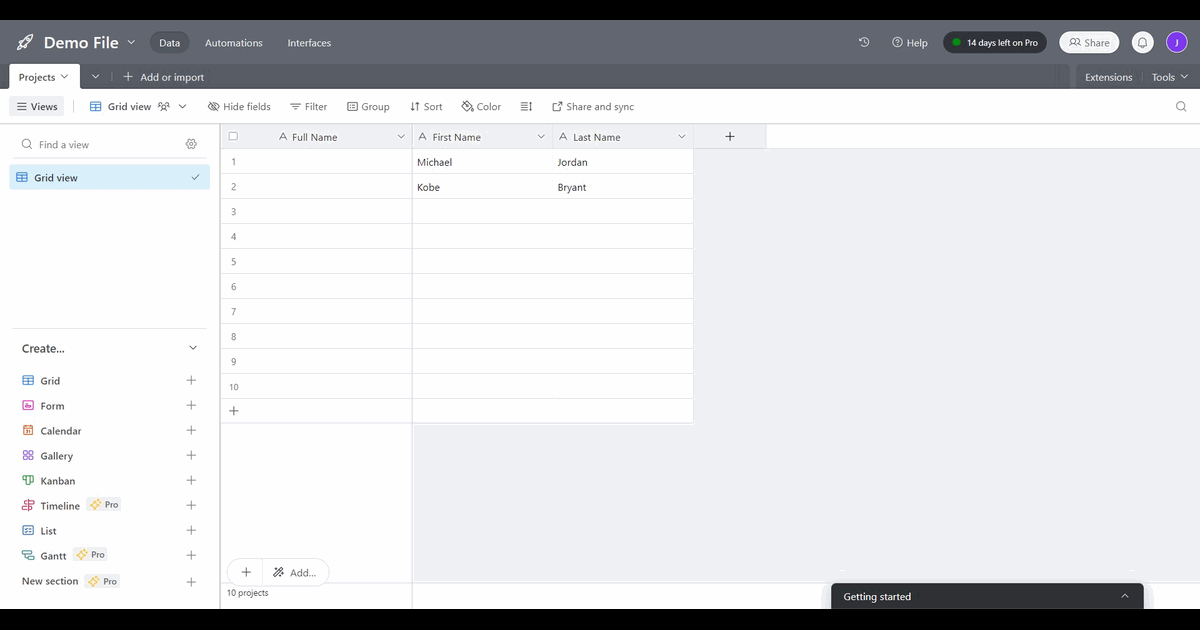Open the Demo File name dropdown
This screenshot has height=630, width=1200.
click(131, 42)
